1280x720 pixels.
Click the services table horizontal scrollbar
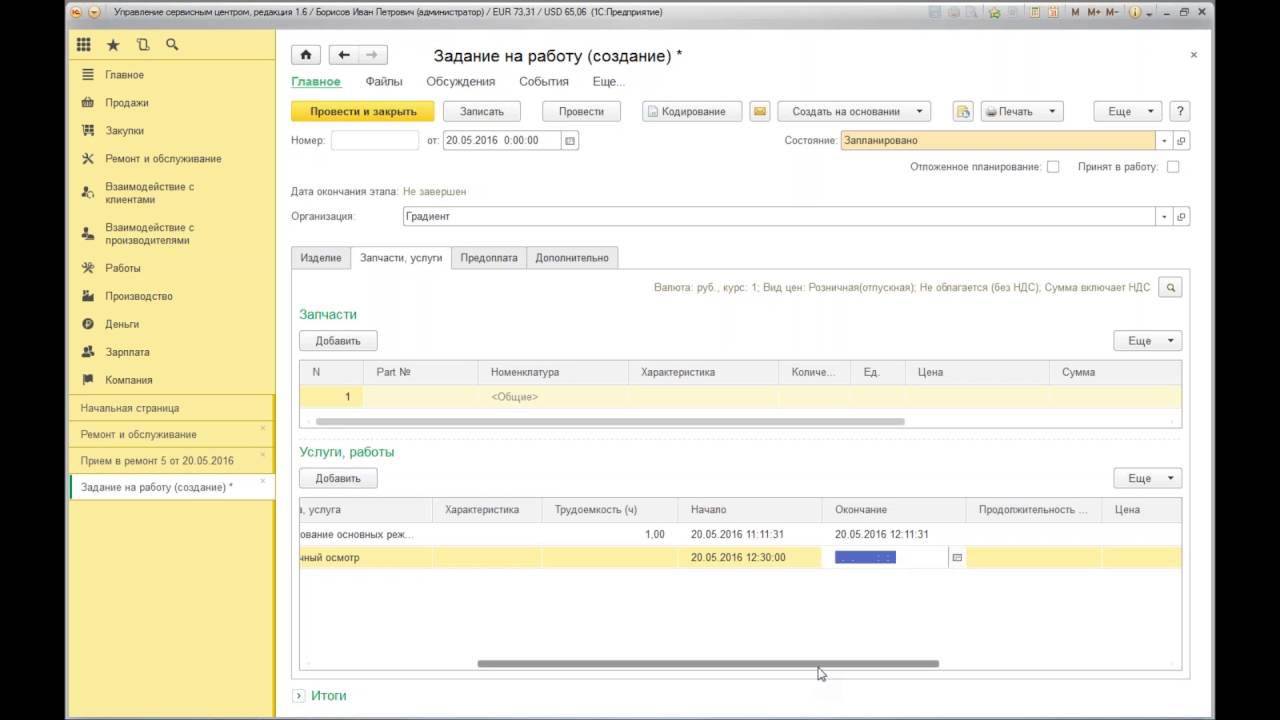(x=708, y=663)
